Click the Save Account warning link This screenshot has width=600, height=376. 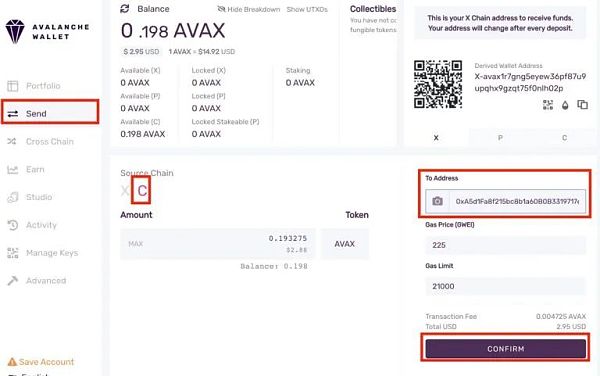(41, 361)
